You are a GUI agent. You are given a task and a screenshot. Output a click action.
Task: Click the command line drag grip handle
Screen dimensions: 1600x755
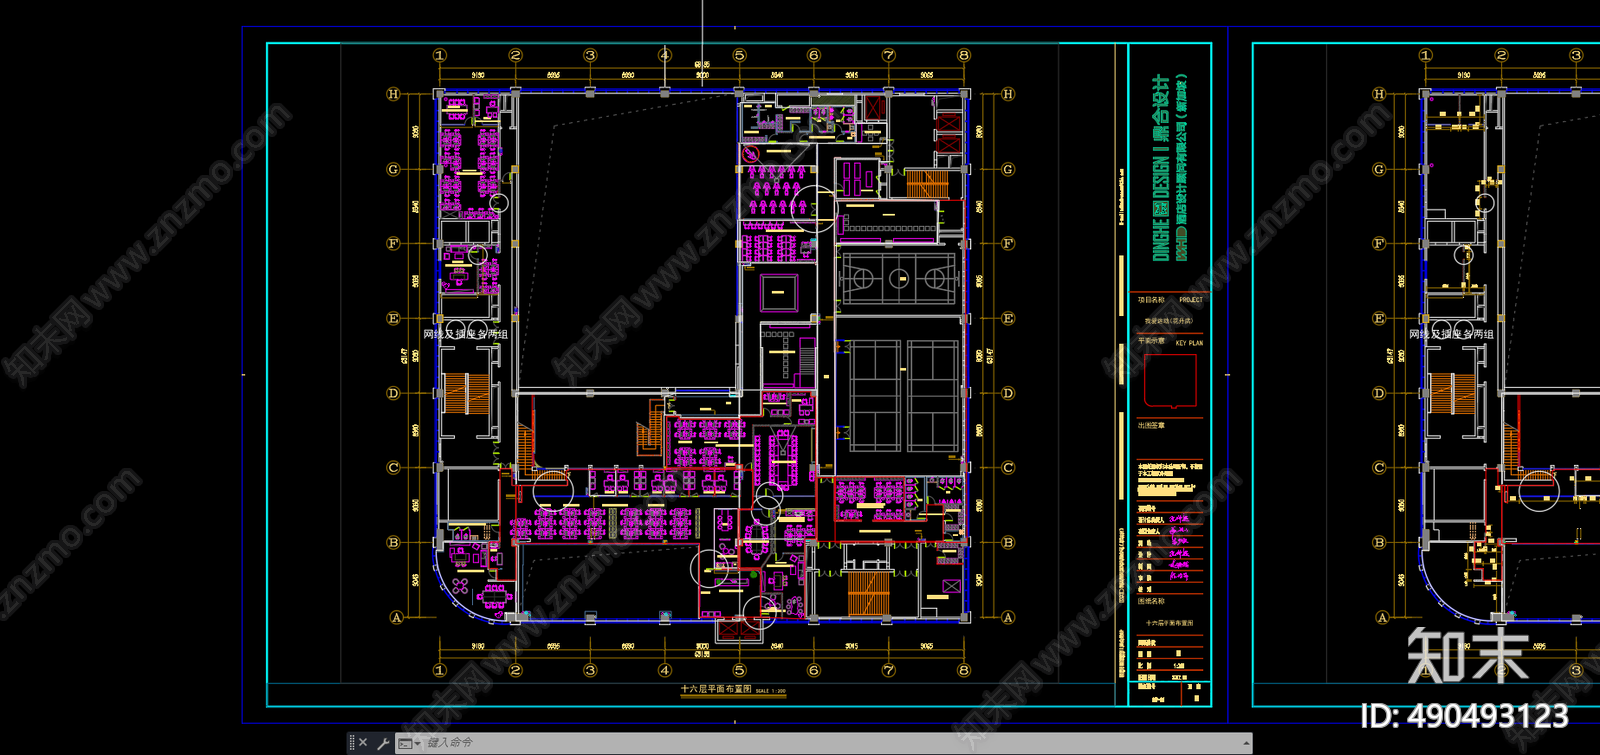pos(352,743)
